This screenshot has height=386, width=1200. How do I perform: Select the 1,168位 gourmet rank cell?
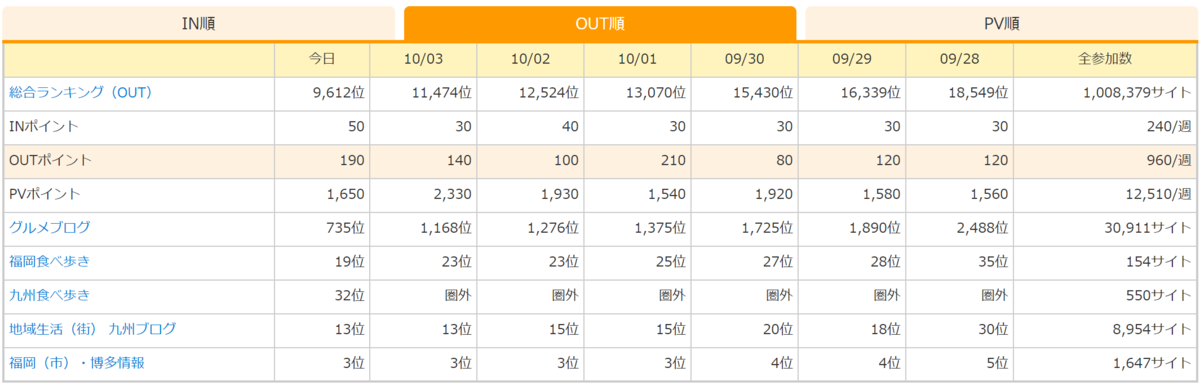click(x=424, y=228)
